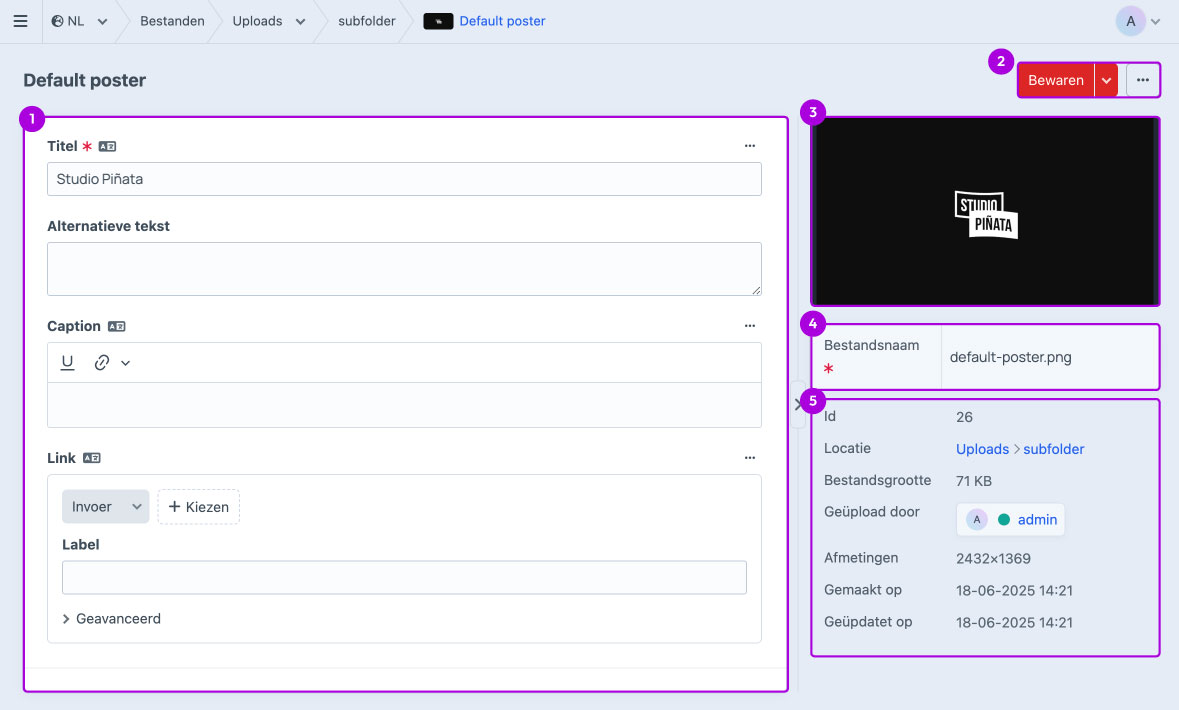Click the Studio Piñata image preview
The image size is (1179, 710).
pyautogui.click(x=985, y=211)
